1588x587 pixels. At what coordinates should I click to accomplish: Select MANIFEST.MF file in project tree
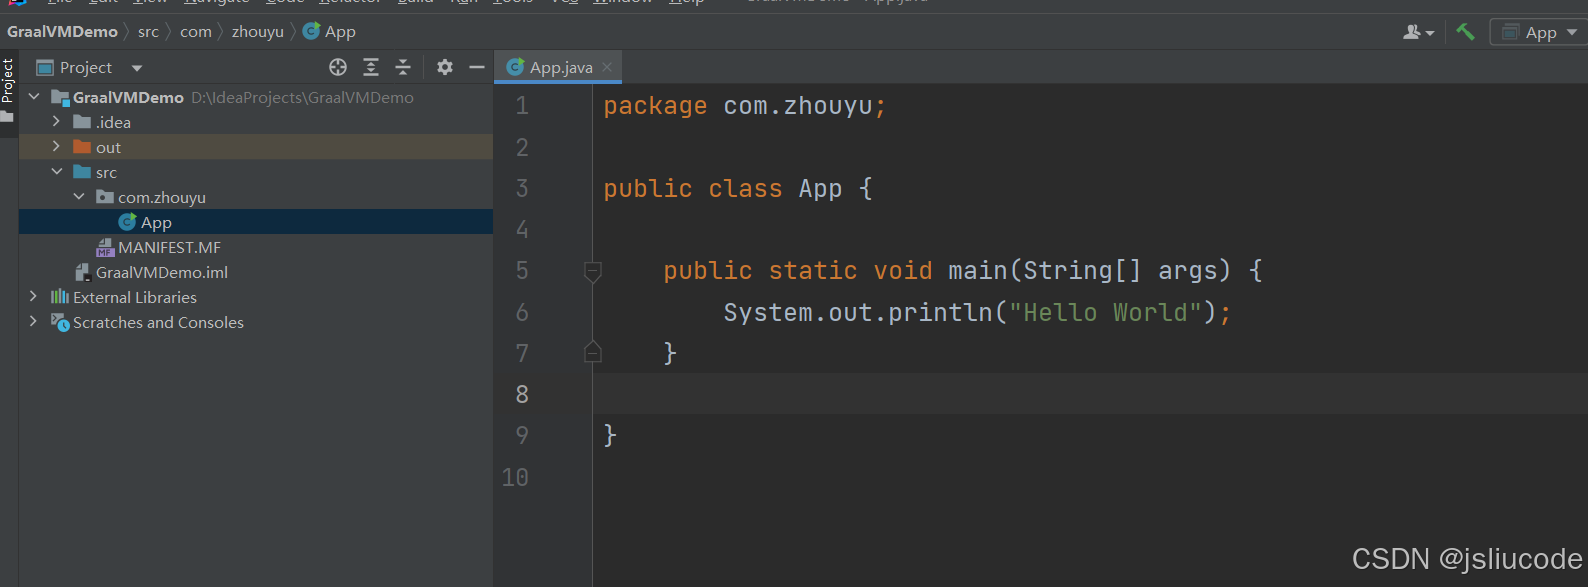coord(169,247)
